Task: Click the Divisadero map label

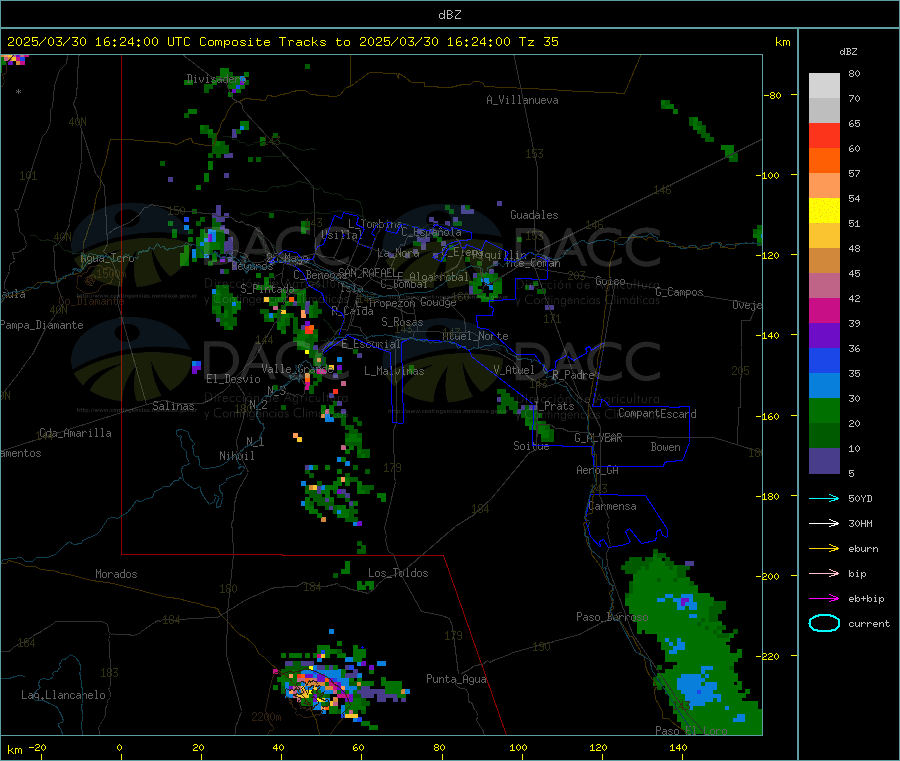Action: [x=214, y=79]
